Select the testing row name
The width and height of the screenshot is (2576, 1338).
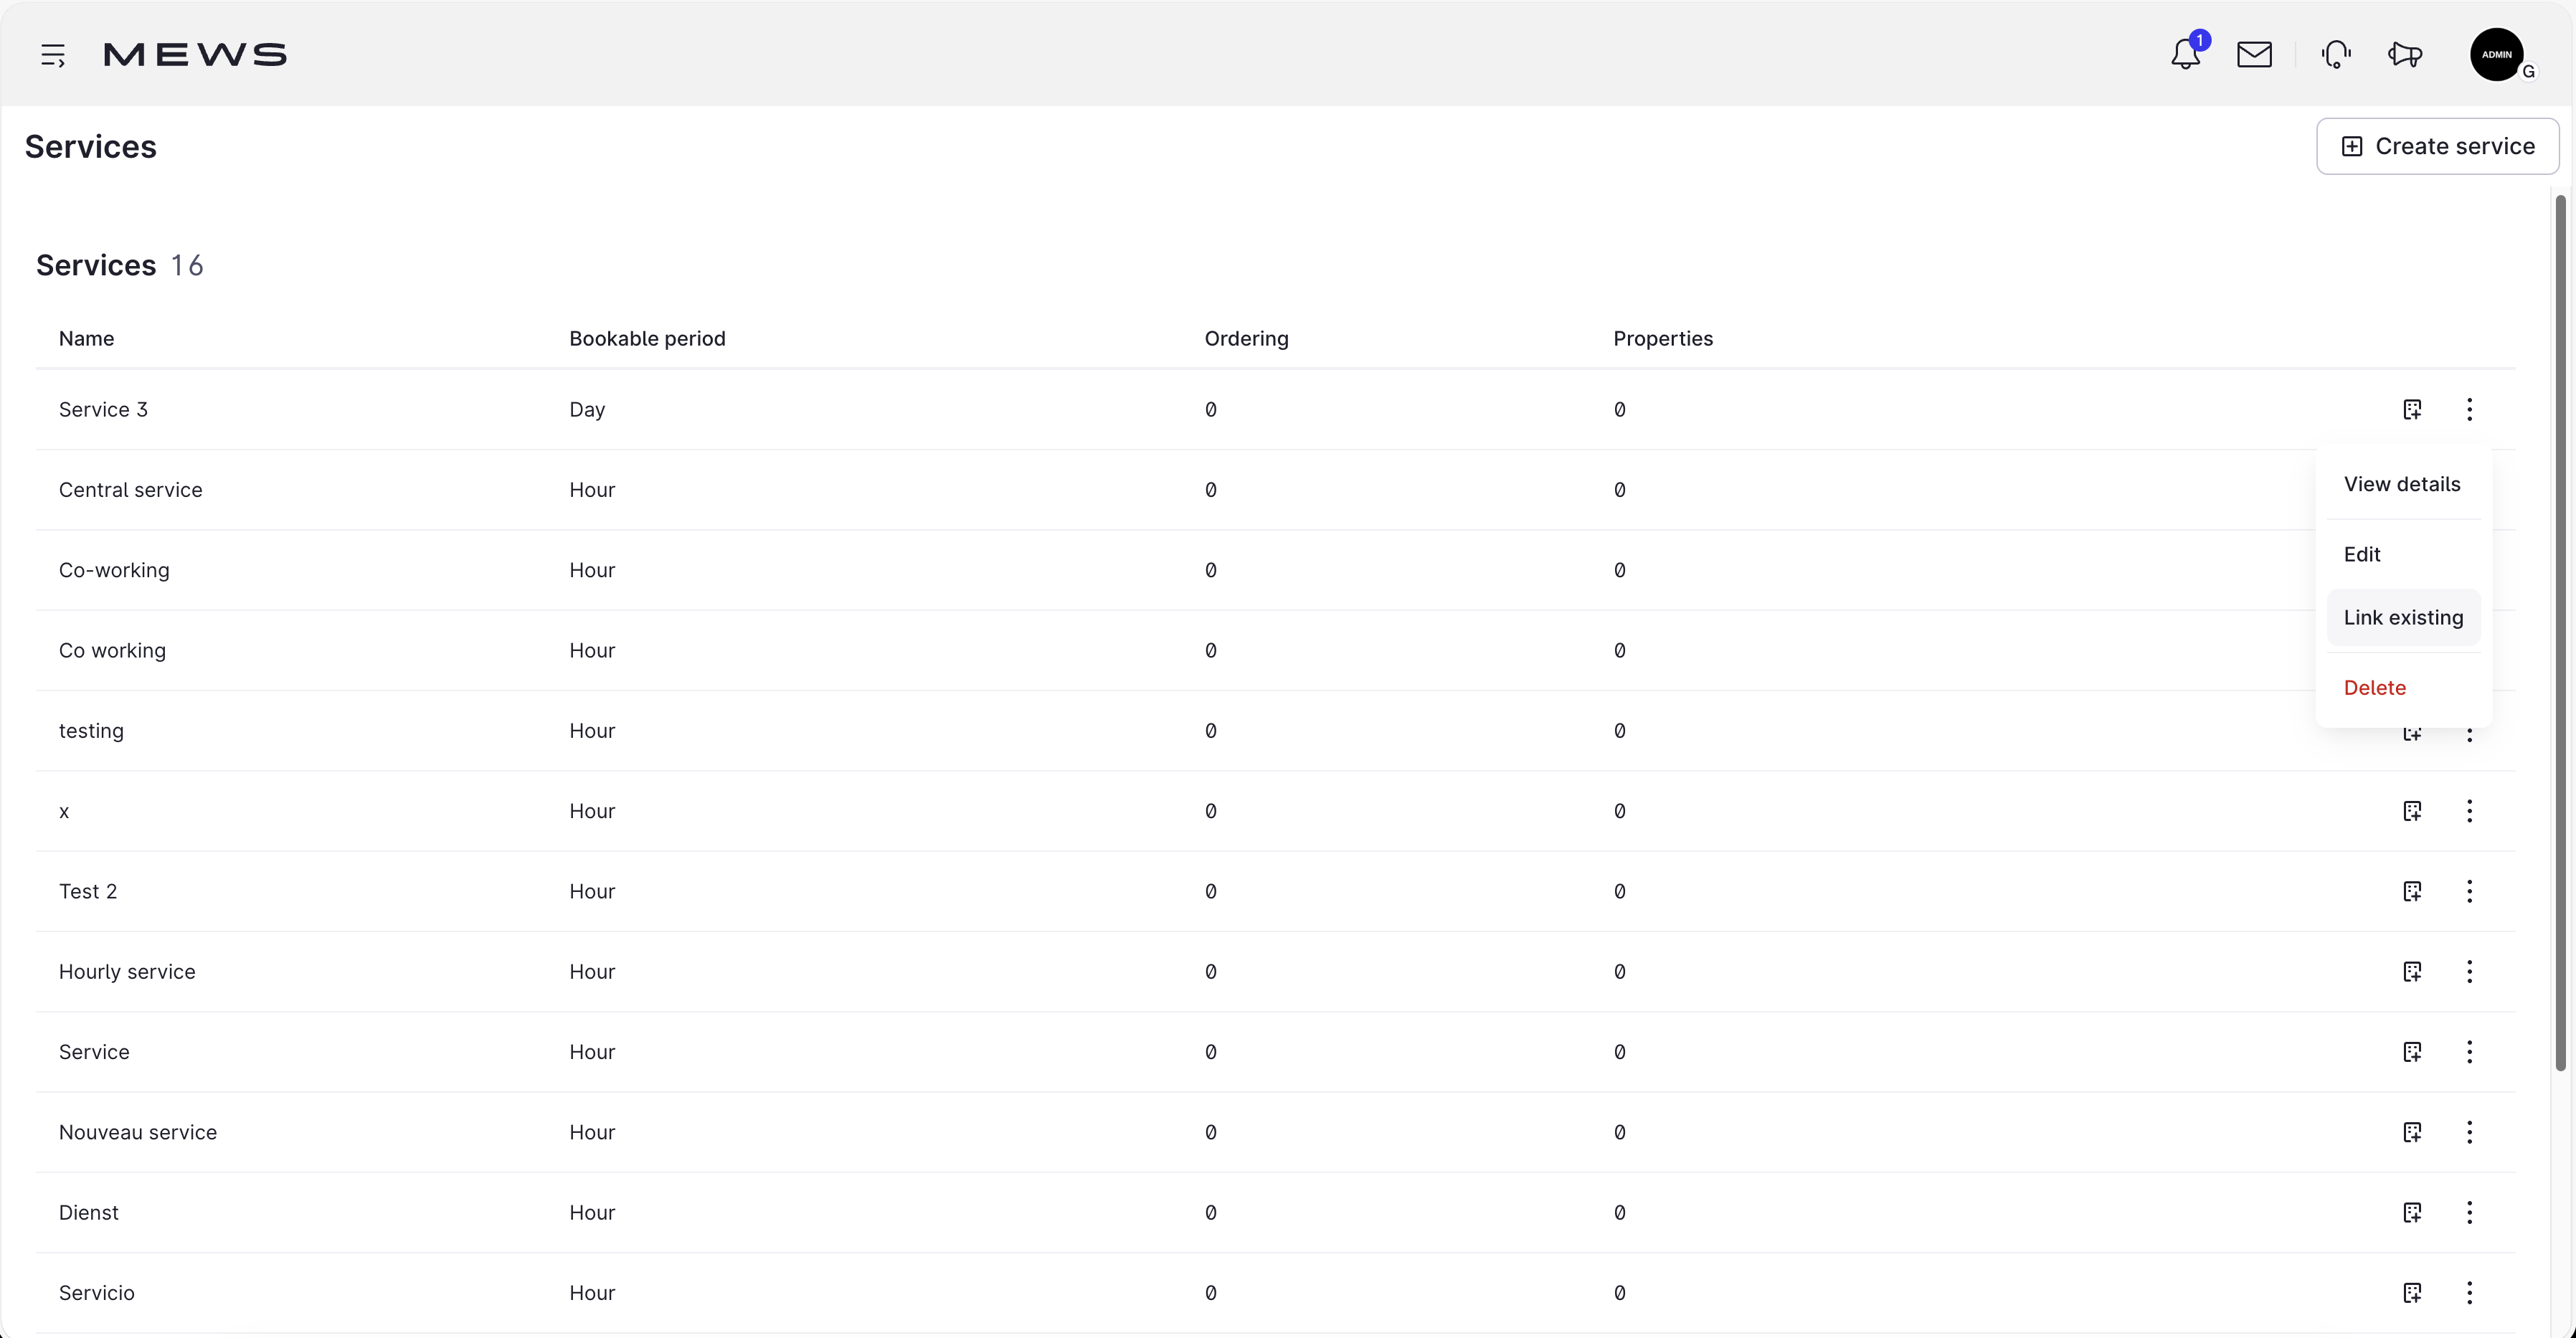tap(91, 731)
